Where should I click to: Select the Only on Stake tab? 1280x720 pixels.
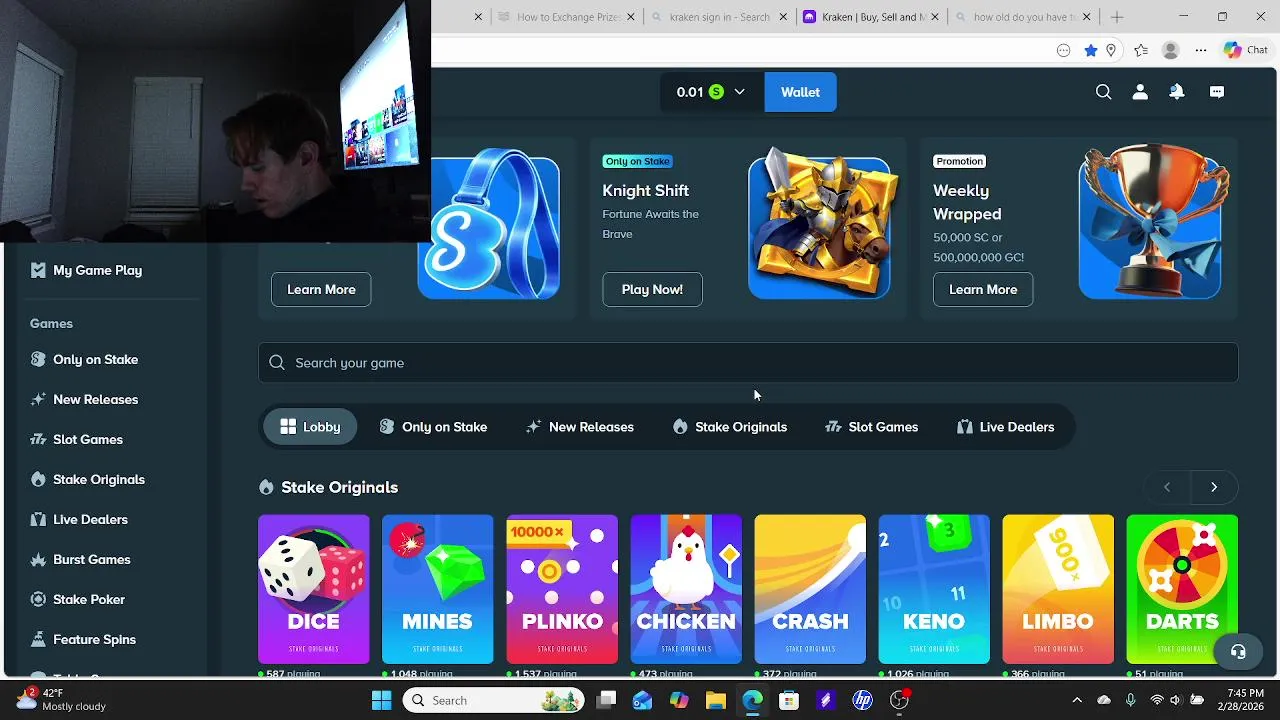(x=433, y=427)
